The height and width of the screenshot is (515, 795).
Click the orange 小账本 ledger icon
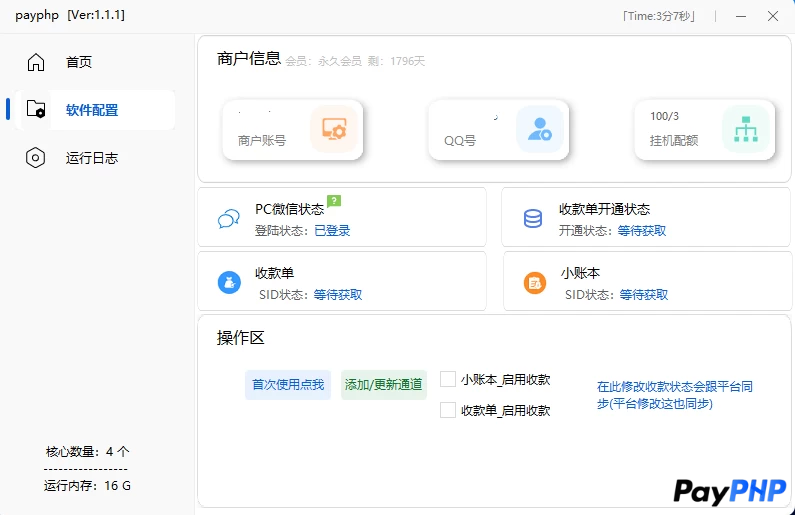pyautogui.click(x=535, y=283)
